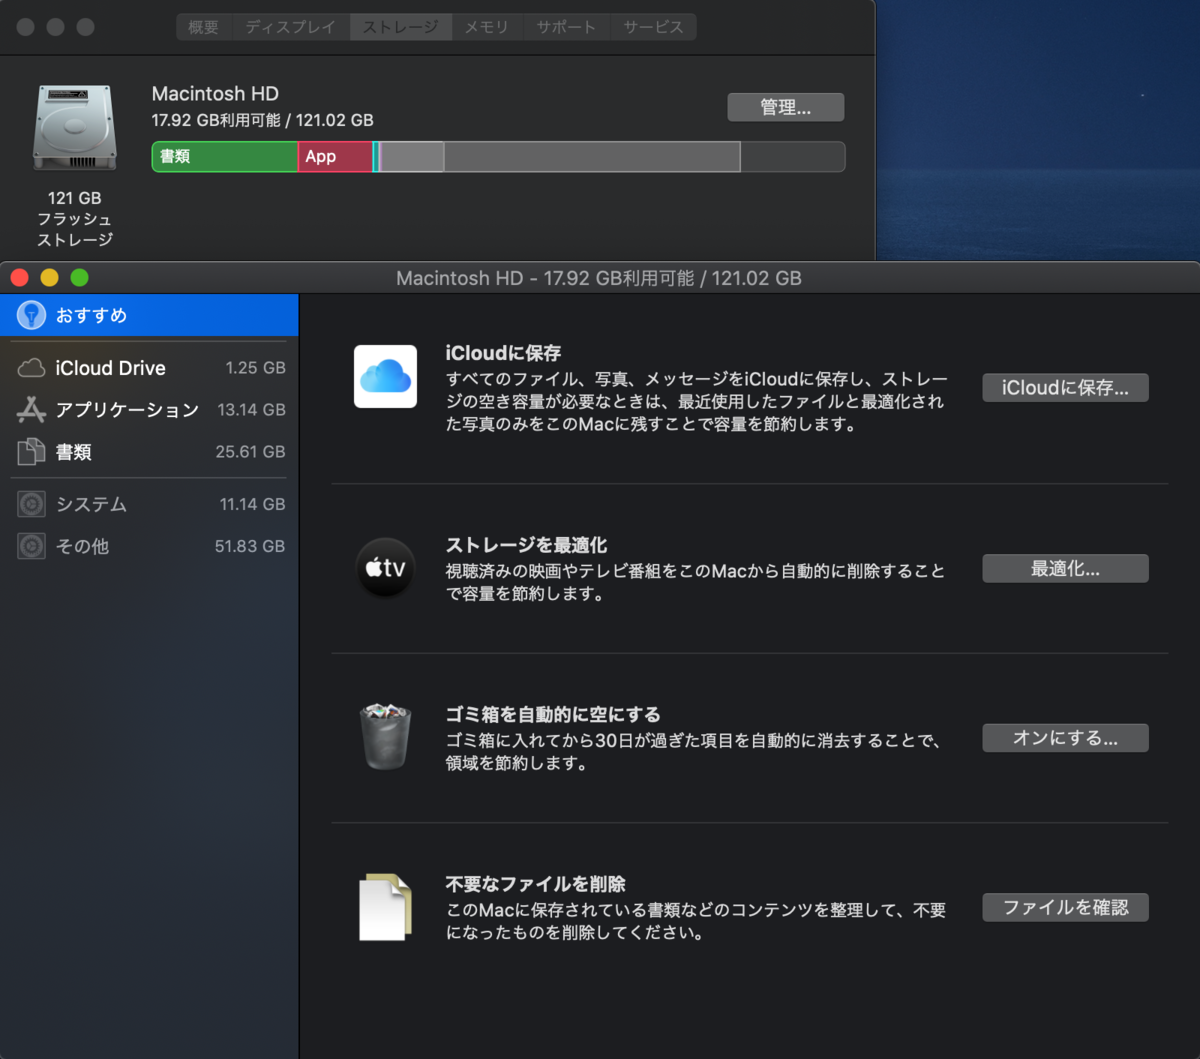Switch to the 概要 tab

click(x=203, y=27)
